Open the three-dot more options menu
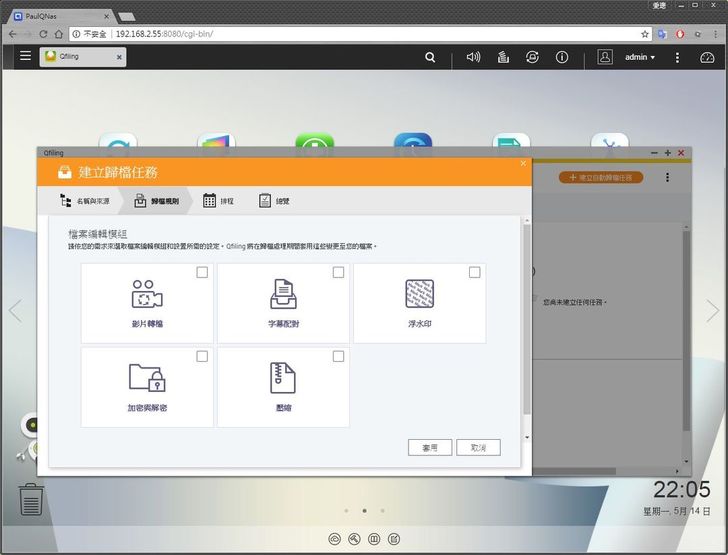 pos(667,177)
